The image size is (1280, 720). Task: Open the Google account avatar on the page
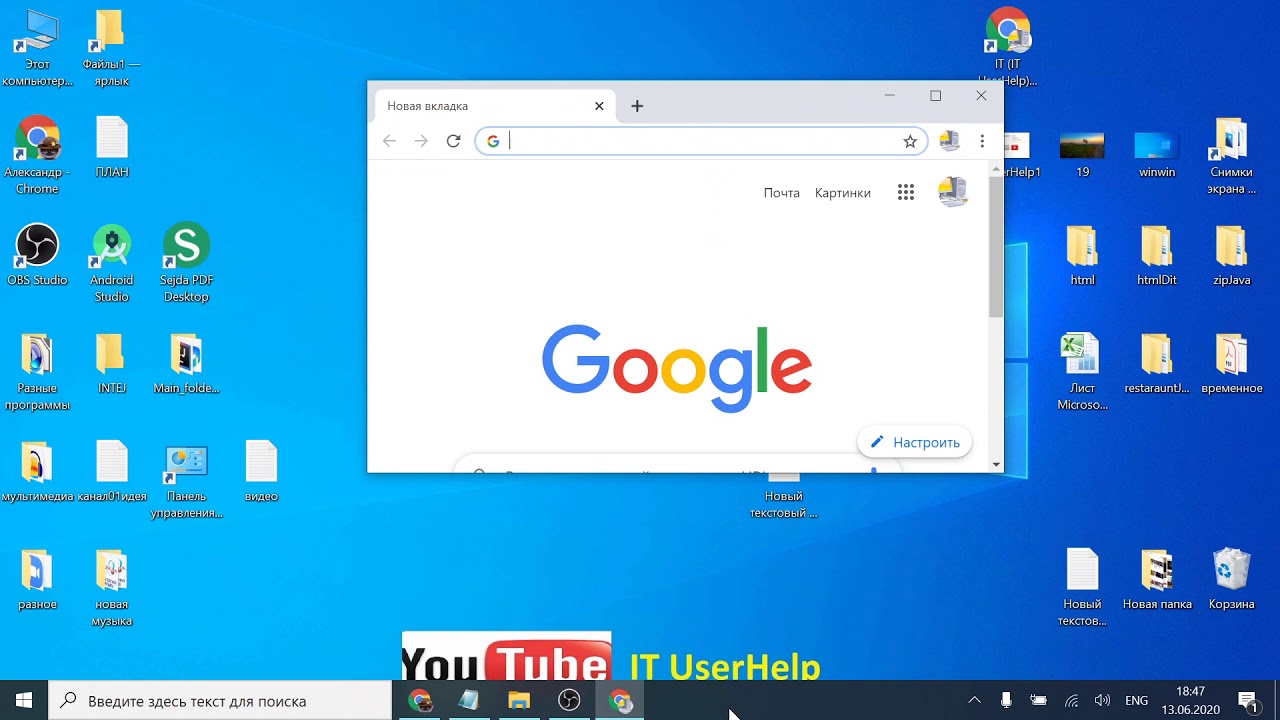coord(953,192)
